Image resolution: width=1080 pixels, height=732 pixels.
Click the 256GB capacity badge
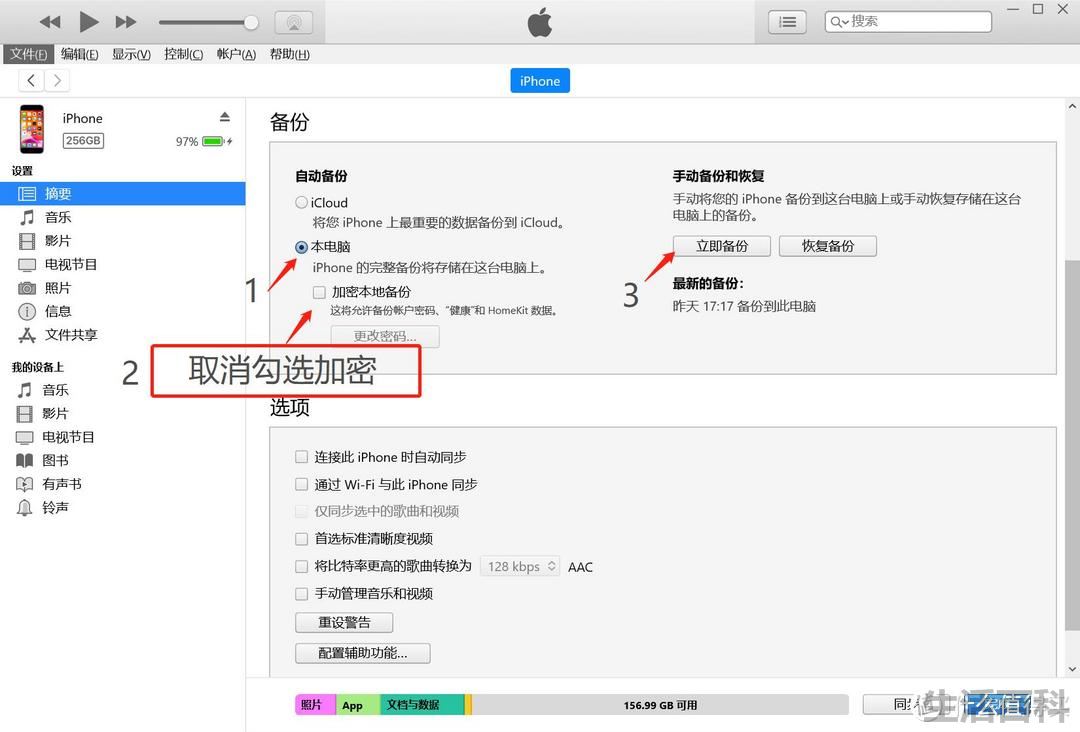83,140
